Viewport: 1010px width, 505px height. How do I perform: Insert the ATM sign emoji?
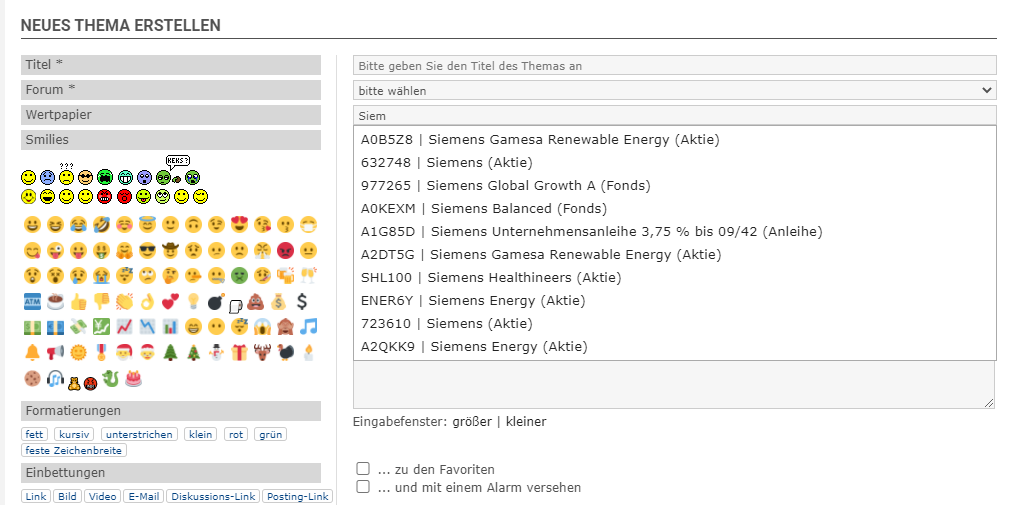31,301
